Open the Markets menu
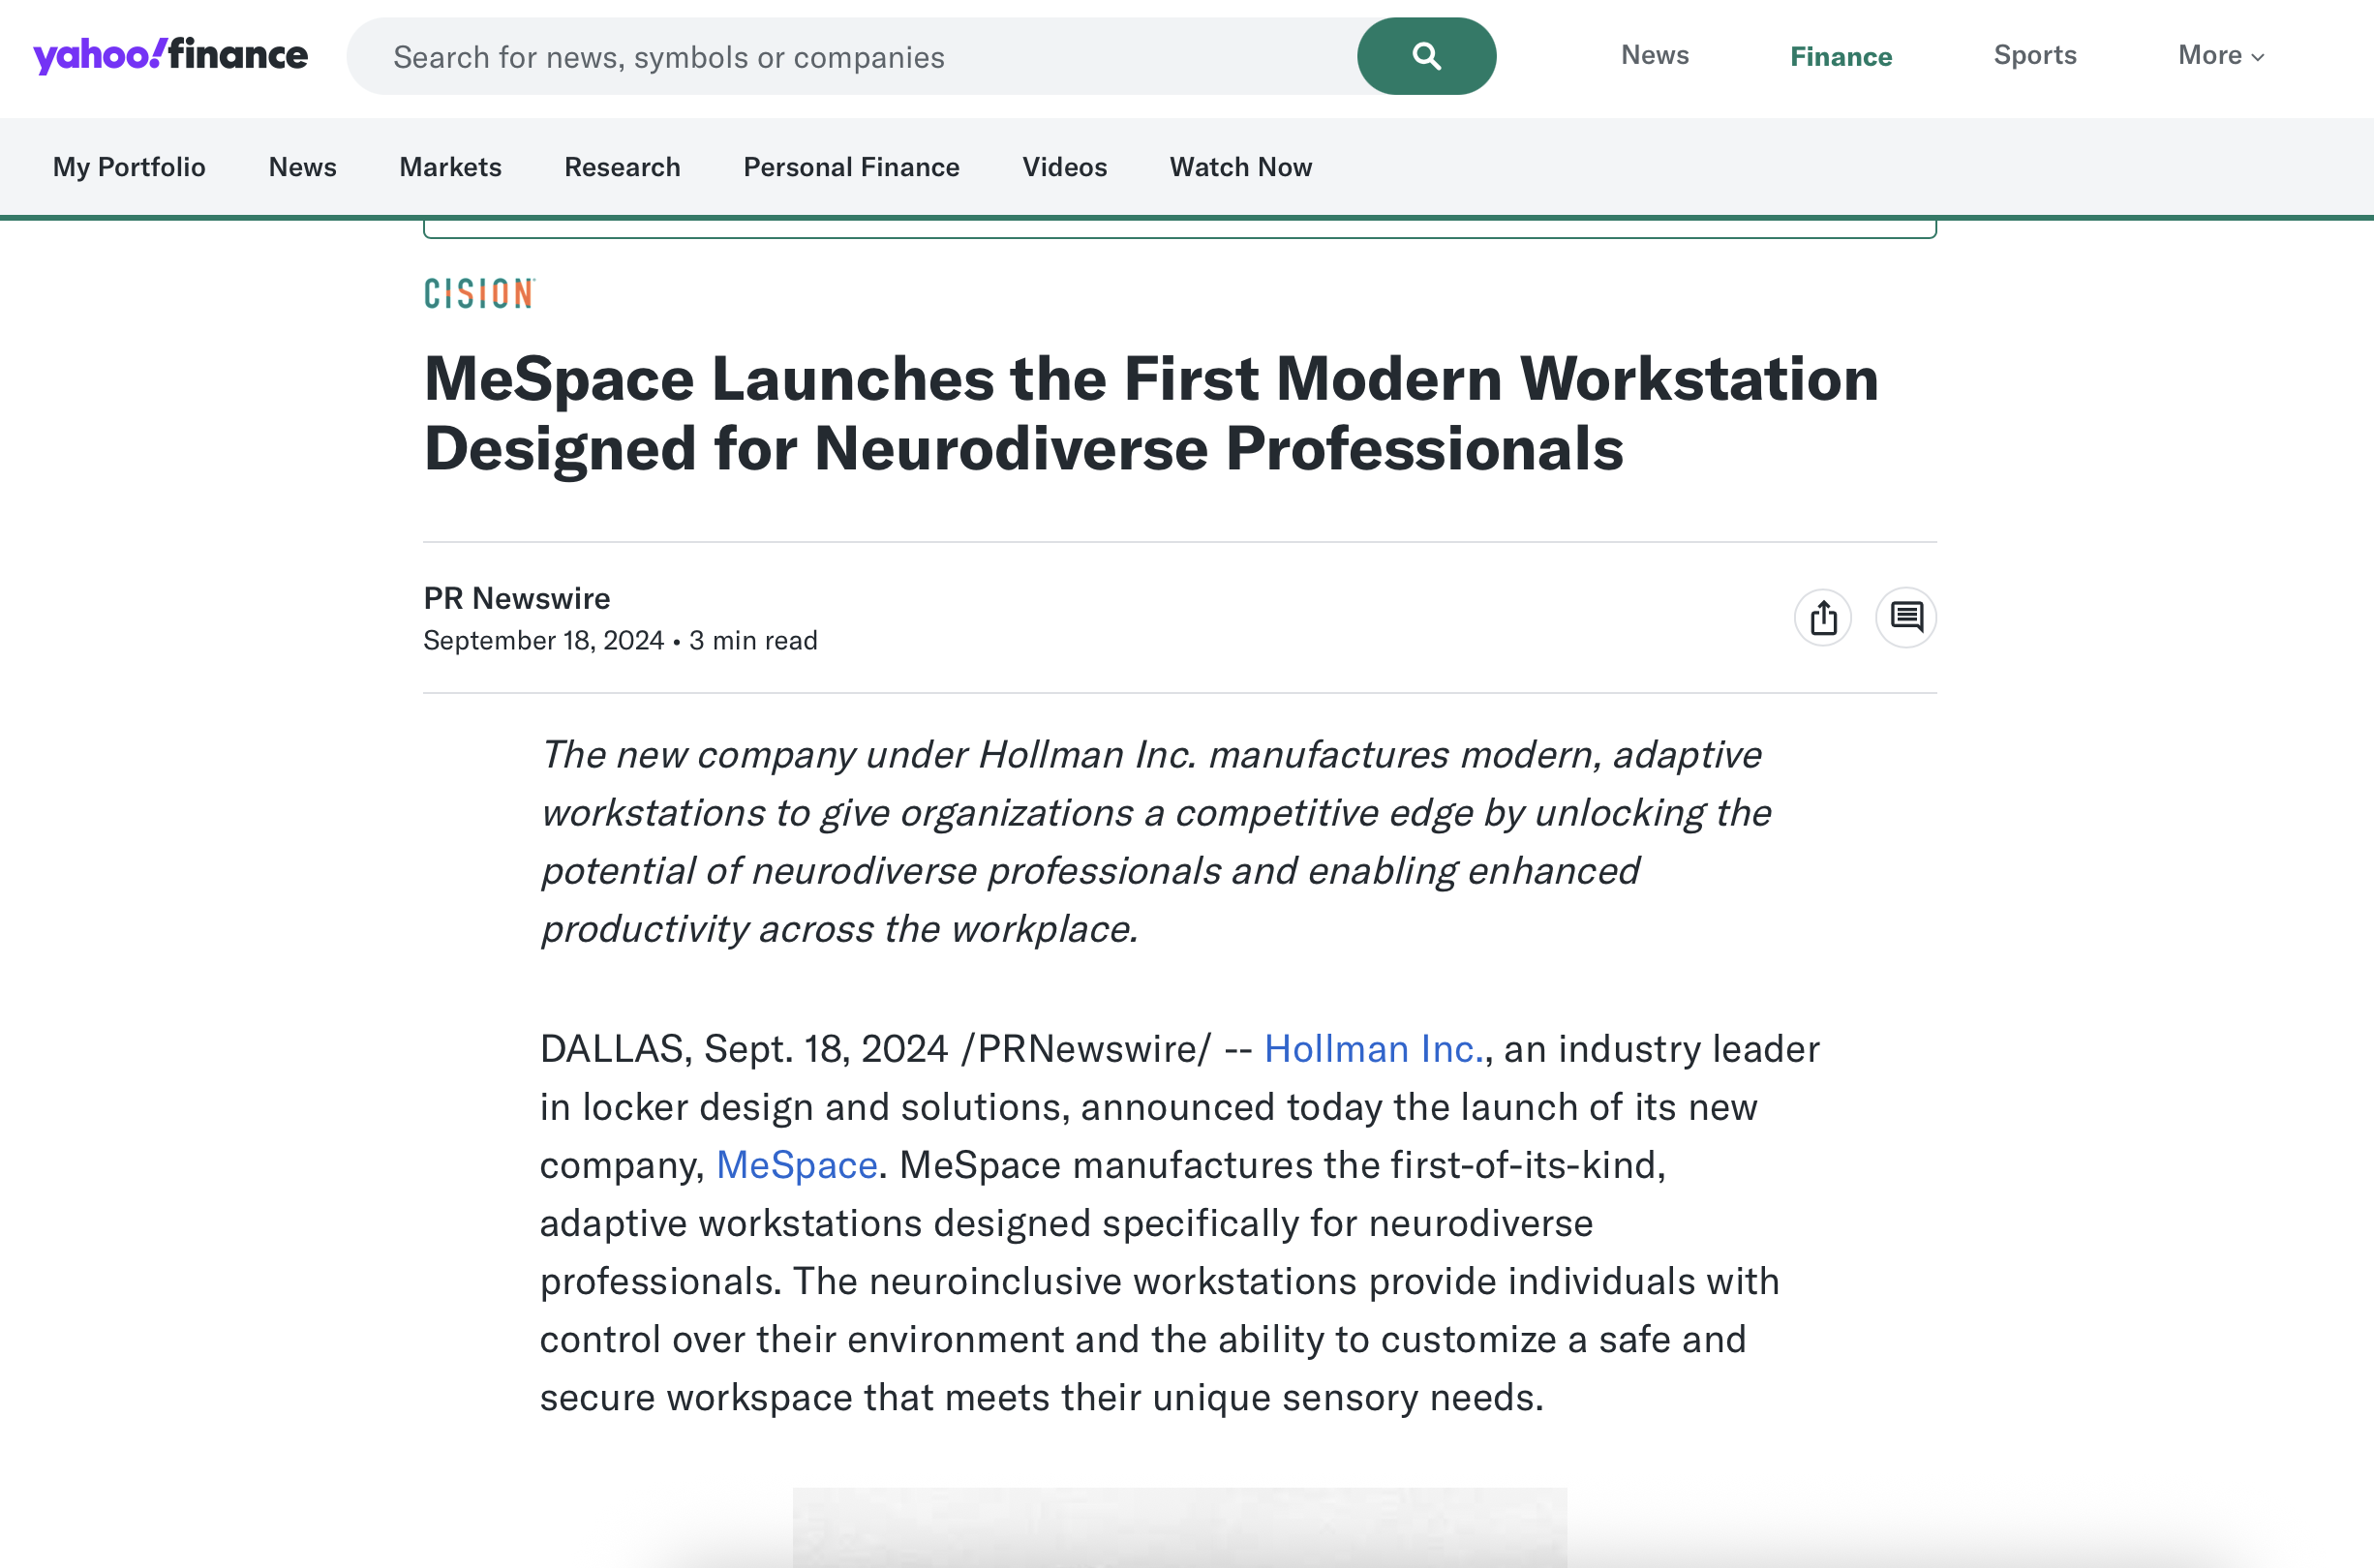The height and width of the screenshot is (1568, 2374). (450, 167)
